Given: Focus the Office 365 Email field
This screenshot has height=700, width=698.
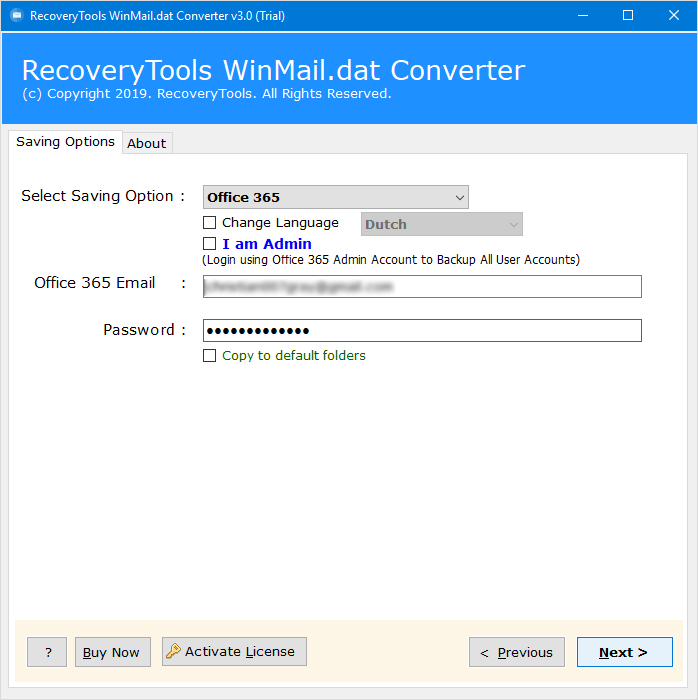Looking at the screenshot, I should (422, 287).
